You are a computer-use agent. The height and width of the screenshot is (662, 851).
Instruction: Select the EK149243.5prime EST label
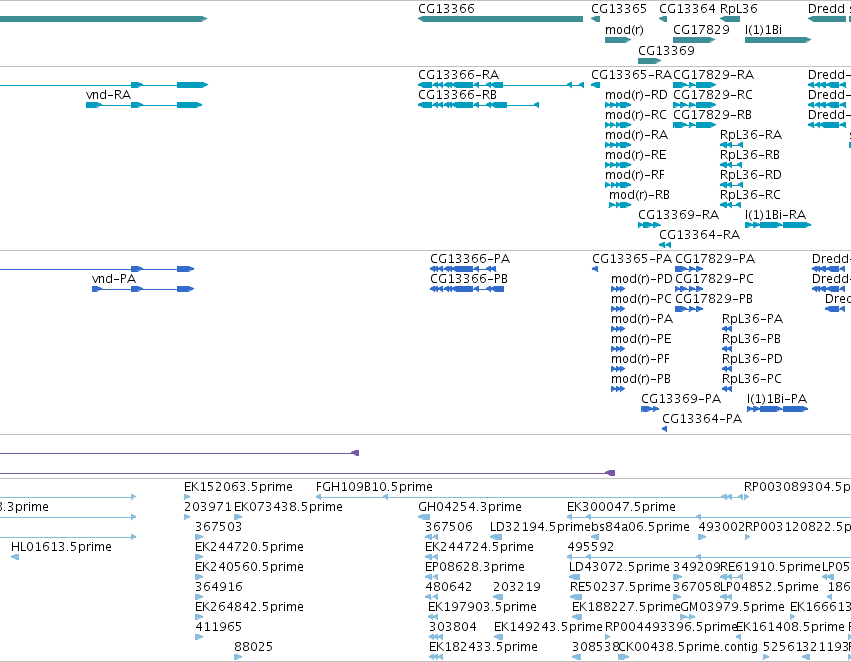(548, 627)
